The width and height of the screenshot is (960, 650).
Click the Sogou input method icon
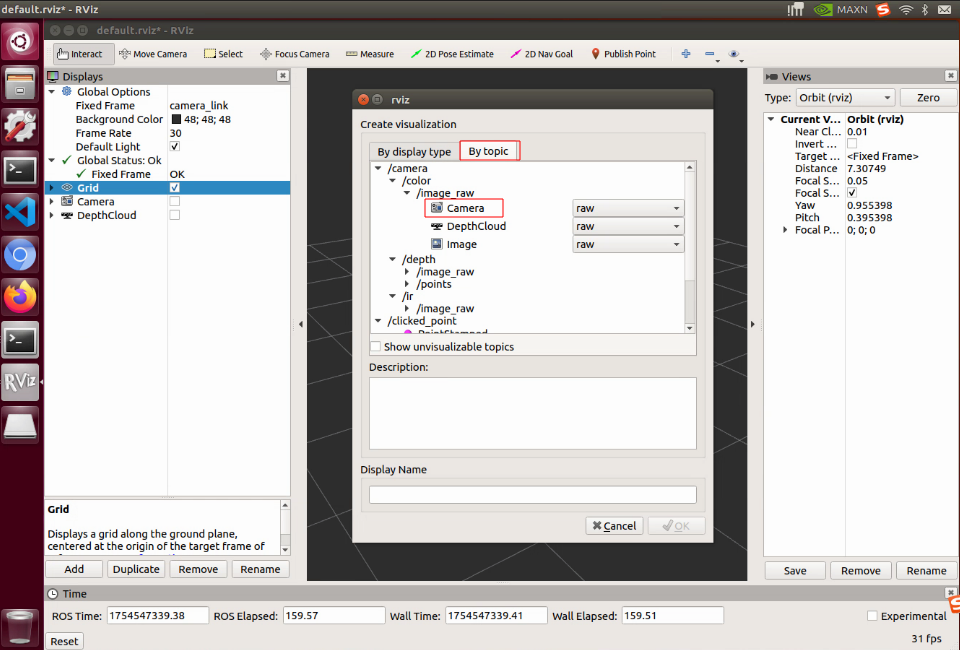tap(883, 9)
